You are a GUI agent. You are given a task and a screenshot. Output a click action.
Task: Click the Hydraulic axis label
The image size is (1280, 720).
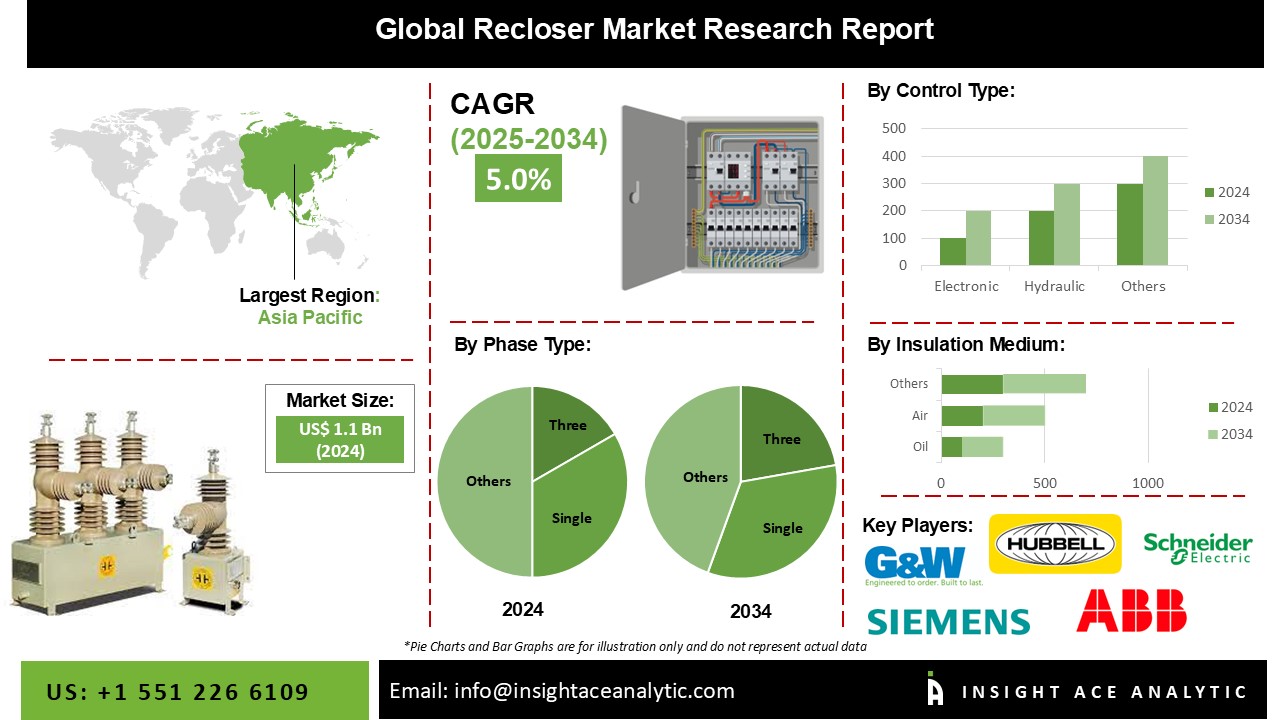pos(1054,286)
